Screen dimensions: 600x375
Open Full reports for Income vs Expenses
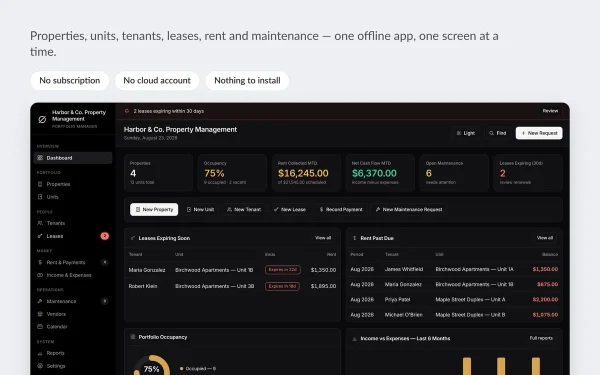pyautogui.click(x=541, y=338)
